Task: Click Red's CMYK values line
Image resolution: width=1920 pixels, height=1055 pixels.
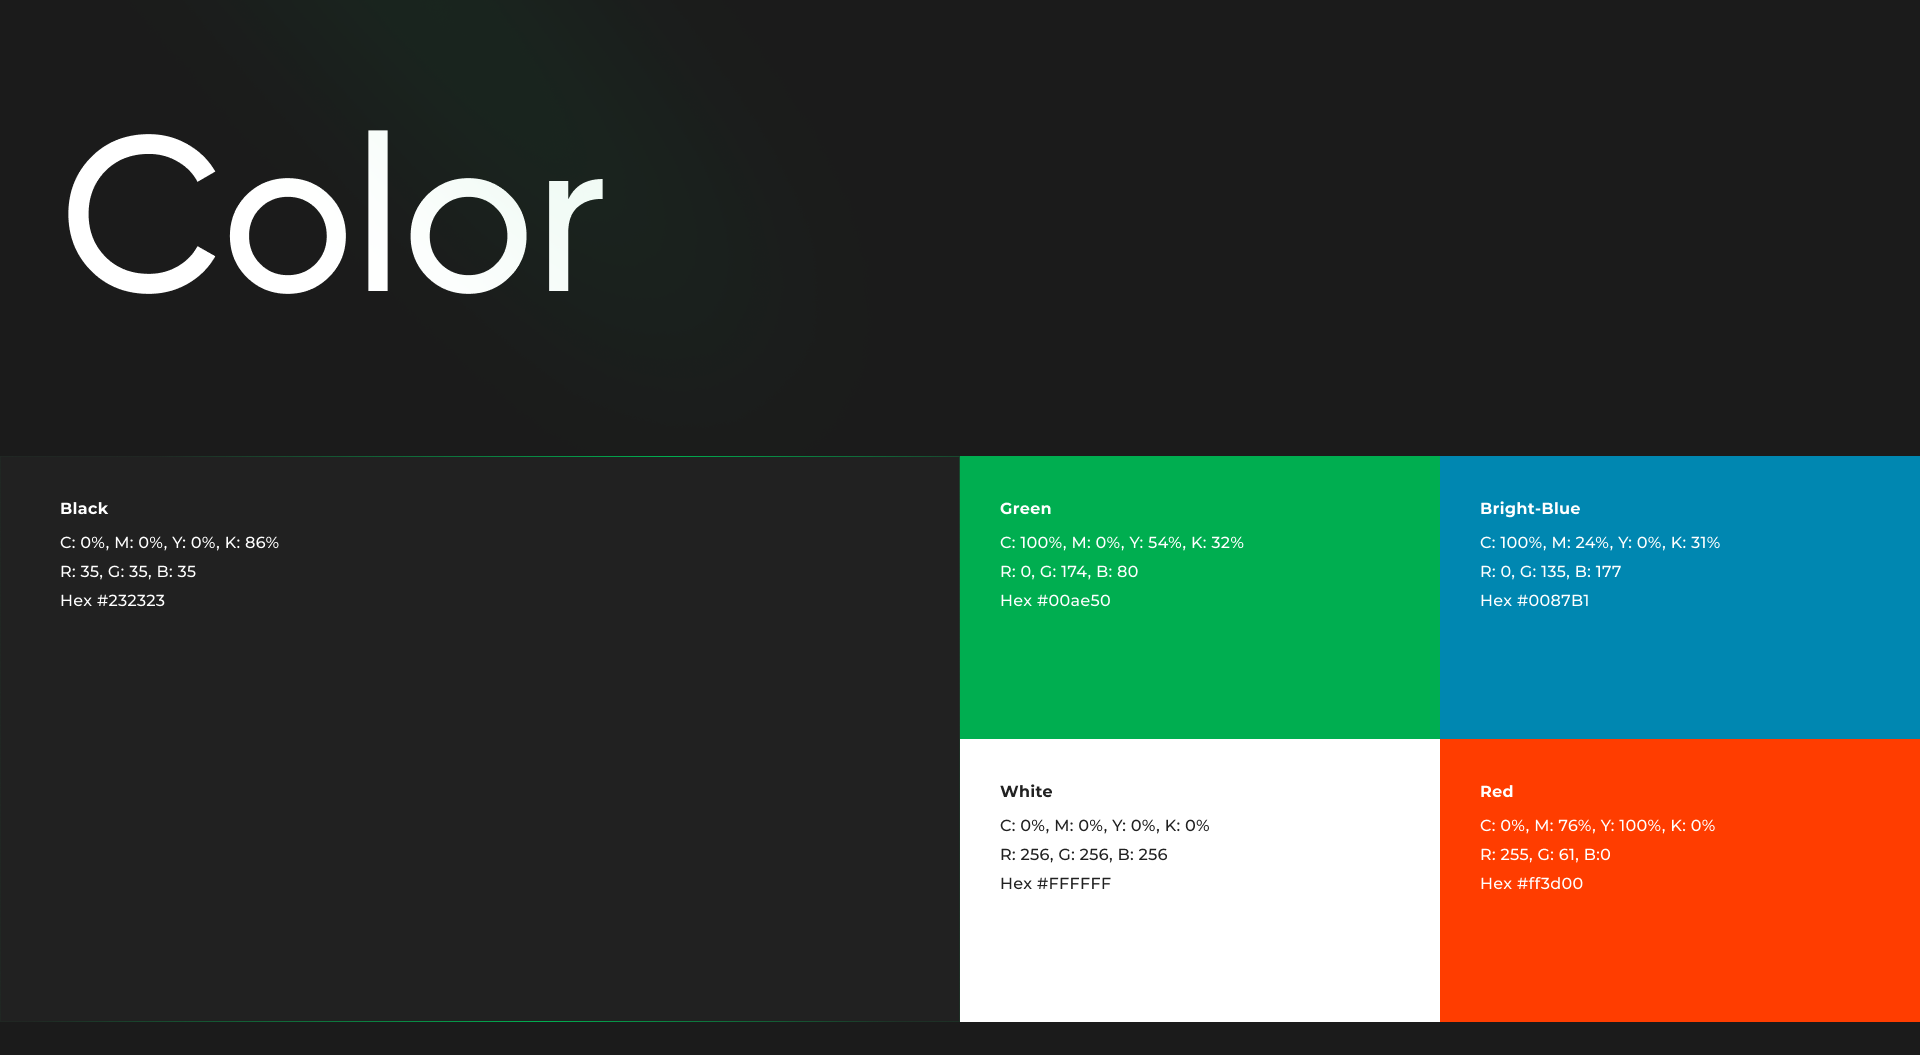Action: [x=1597, y=825]
